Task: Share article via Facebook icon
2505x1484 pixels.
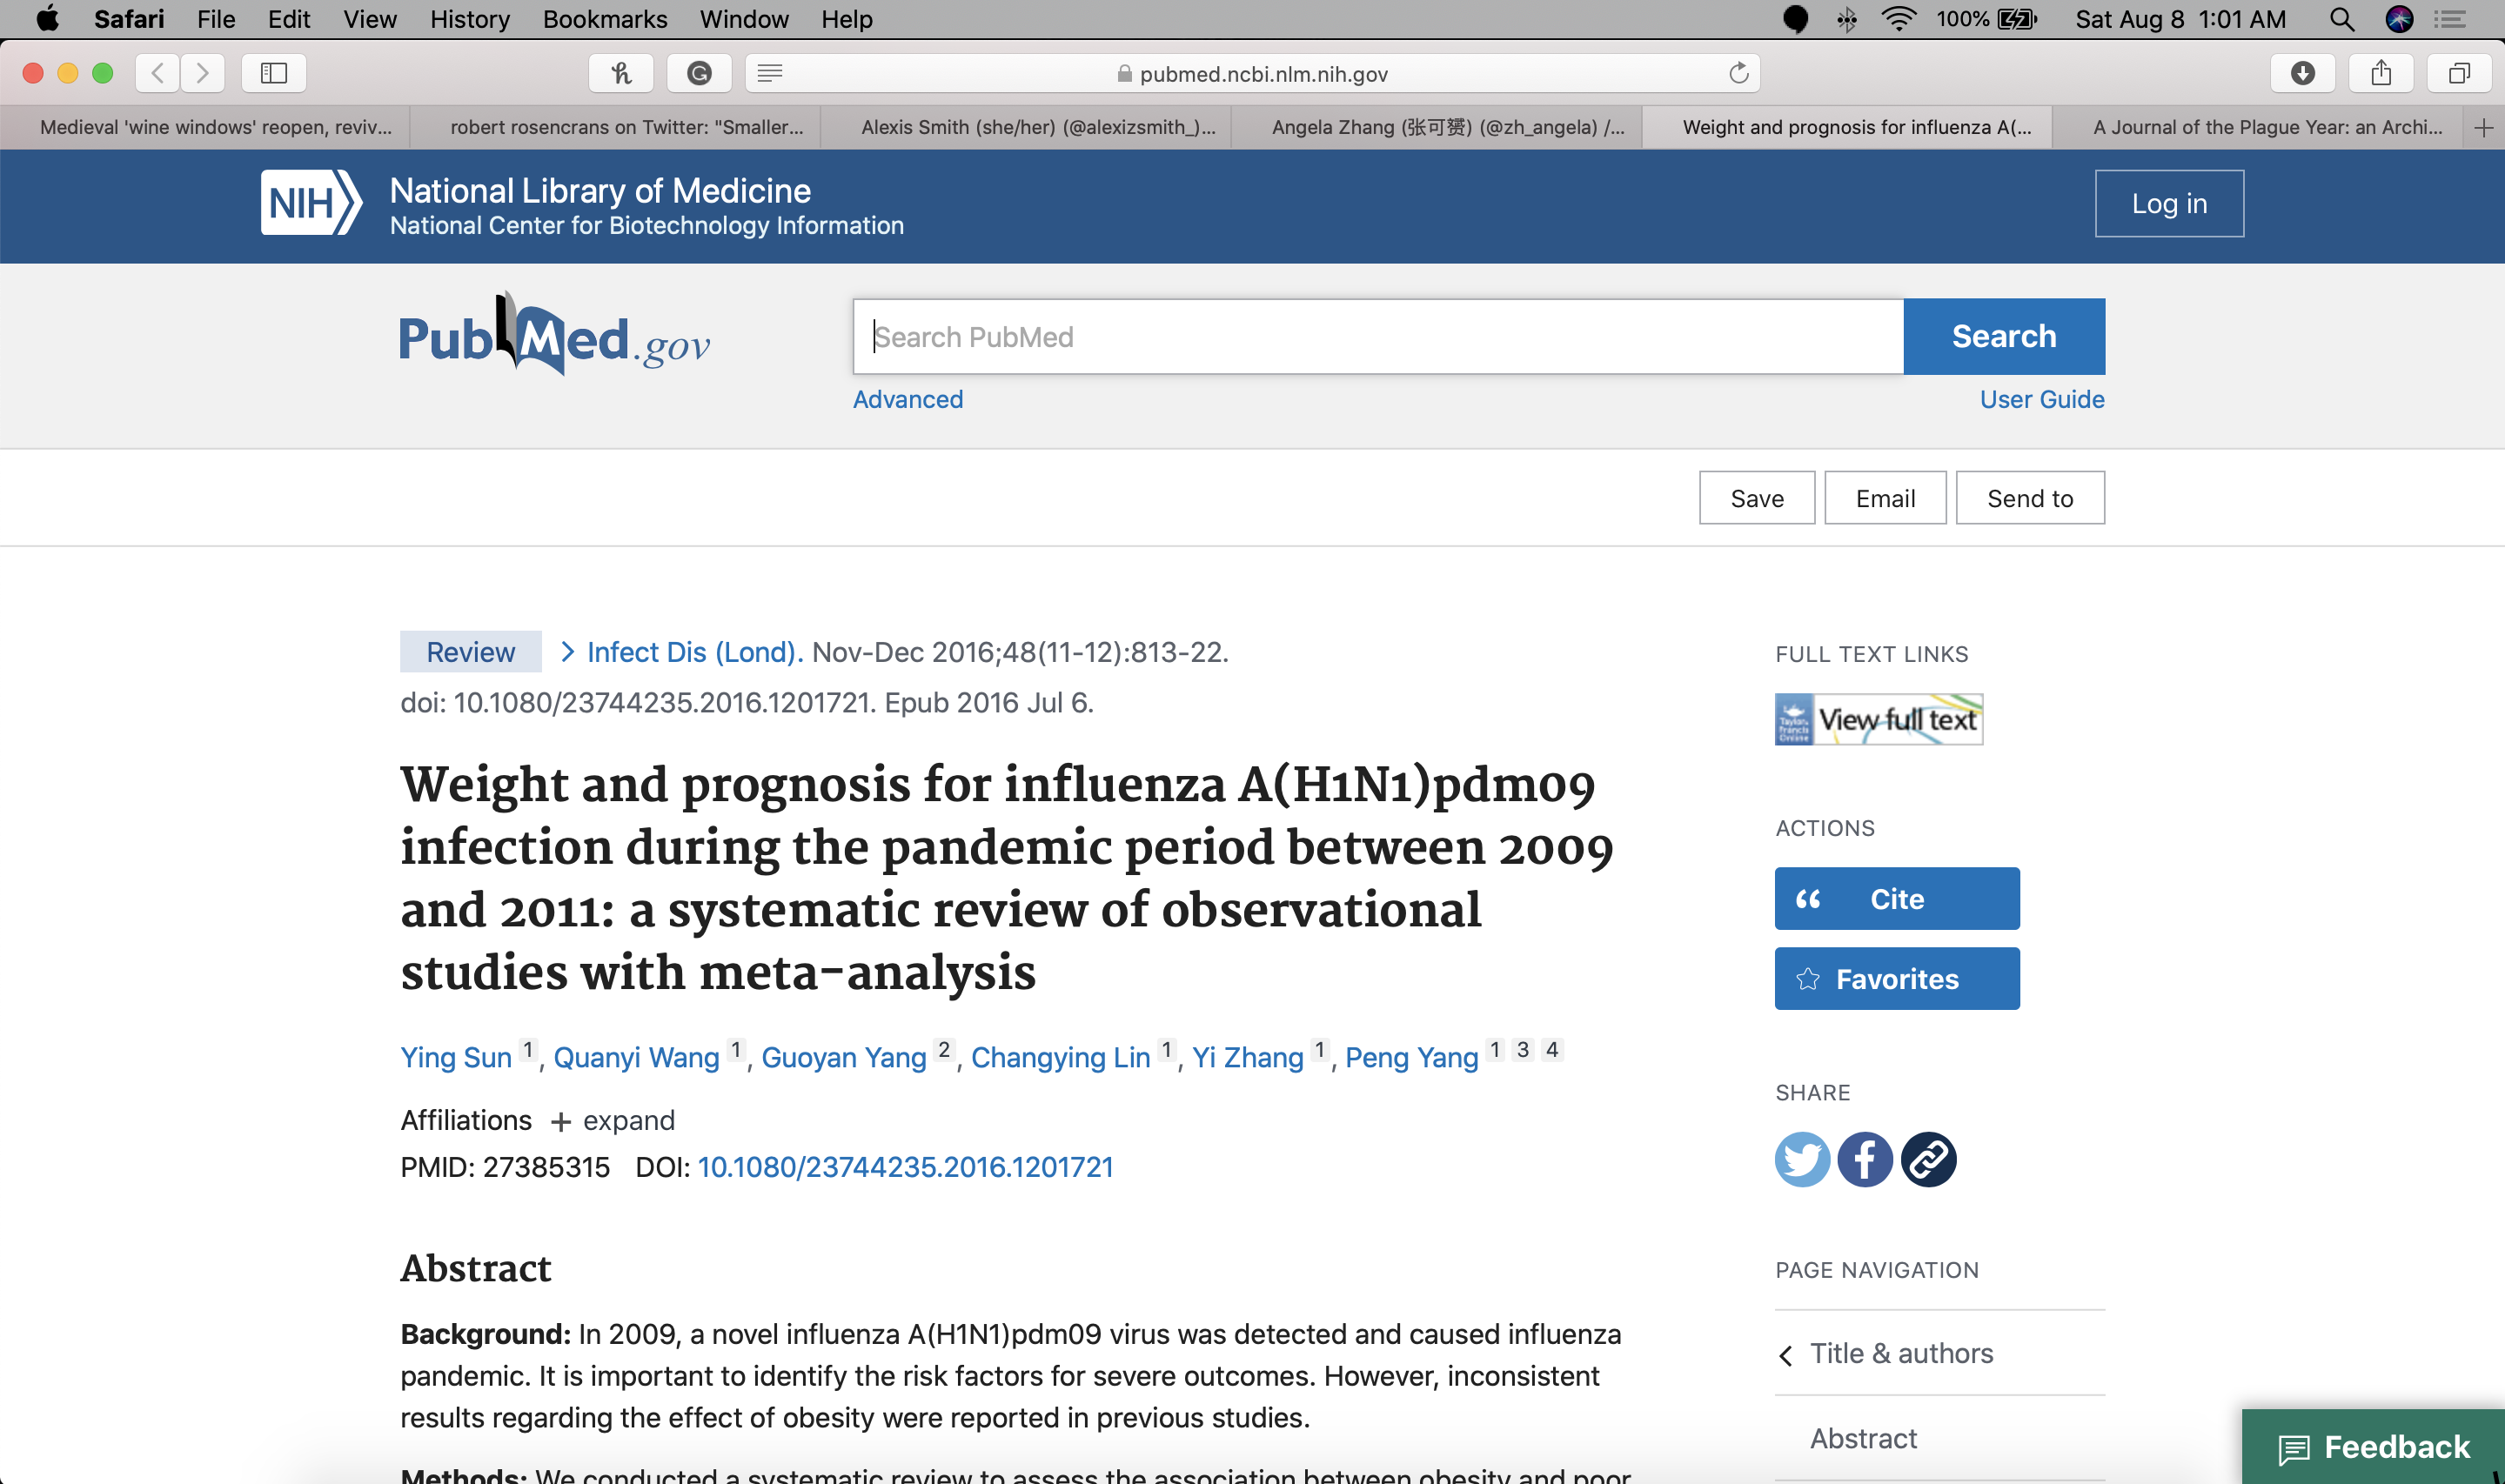Action: 1865,1159
